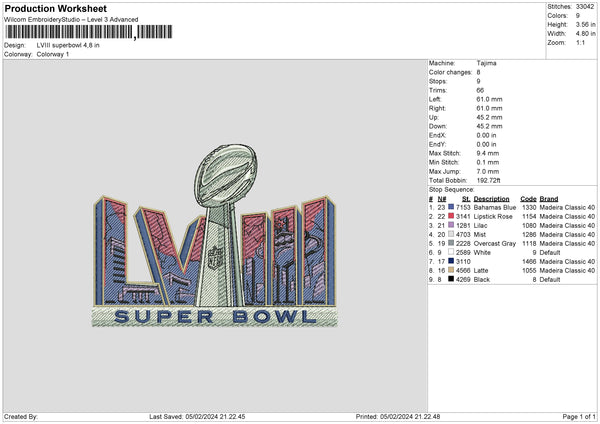Select the Mist color swatch
This screenshot has width=600, height=424.
[451, 234]
